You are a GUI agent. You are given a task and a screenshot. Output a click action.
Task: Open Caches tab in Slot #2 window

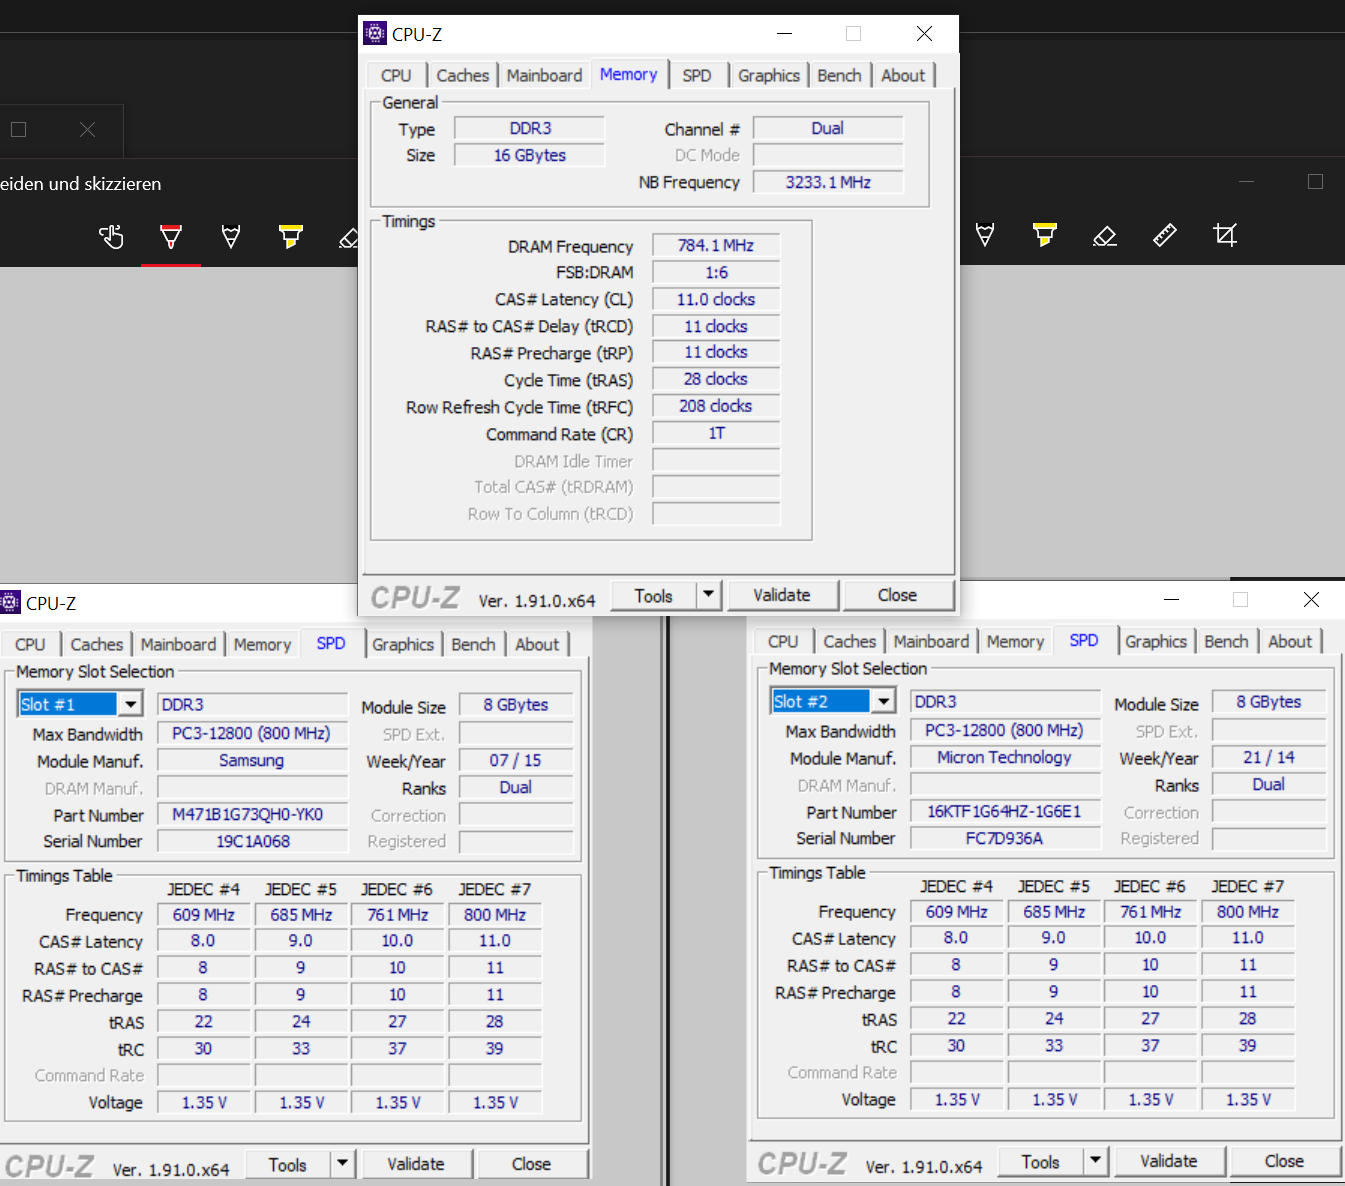(850, 642)
